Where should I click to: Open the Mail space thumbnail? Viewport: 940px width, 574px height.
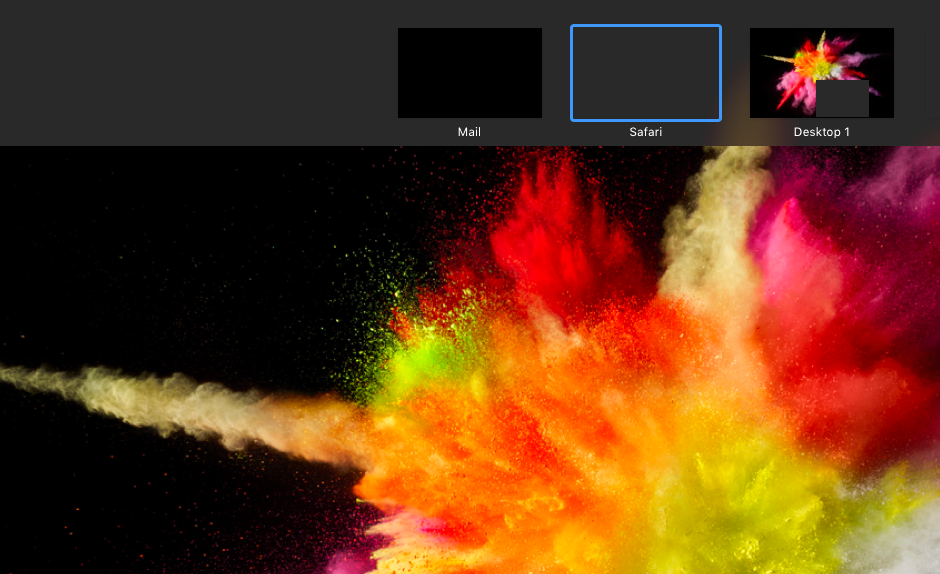click(469, 73)
